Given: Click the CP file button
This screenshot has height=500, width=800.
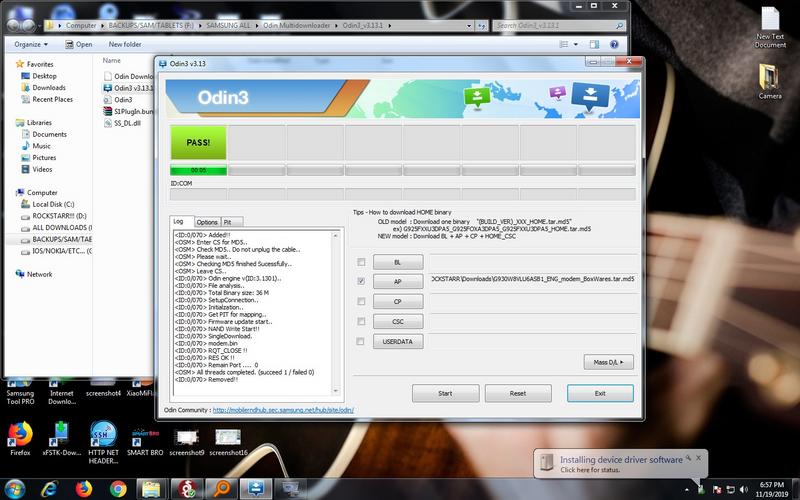Looking at the screenshot, I should (398, 301).
